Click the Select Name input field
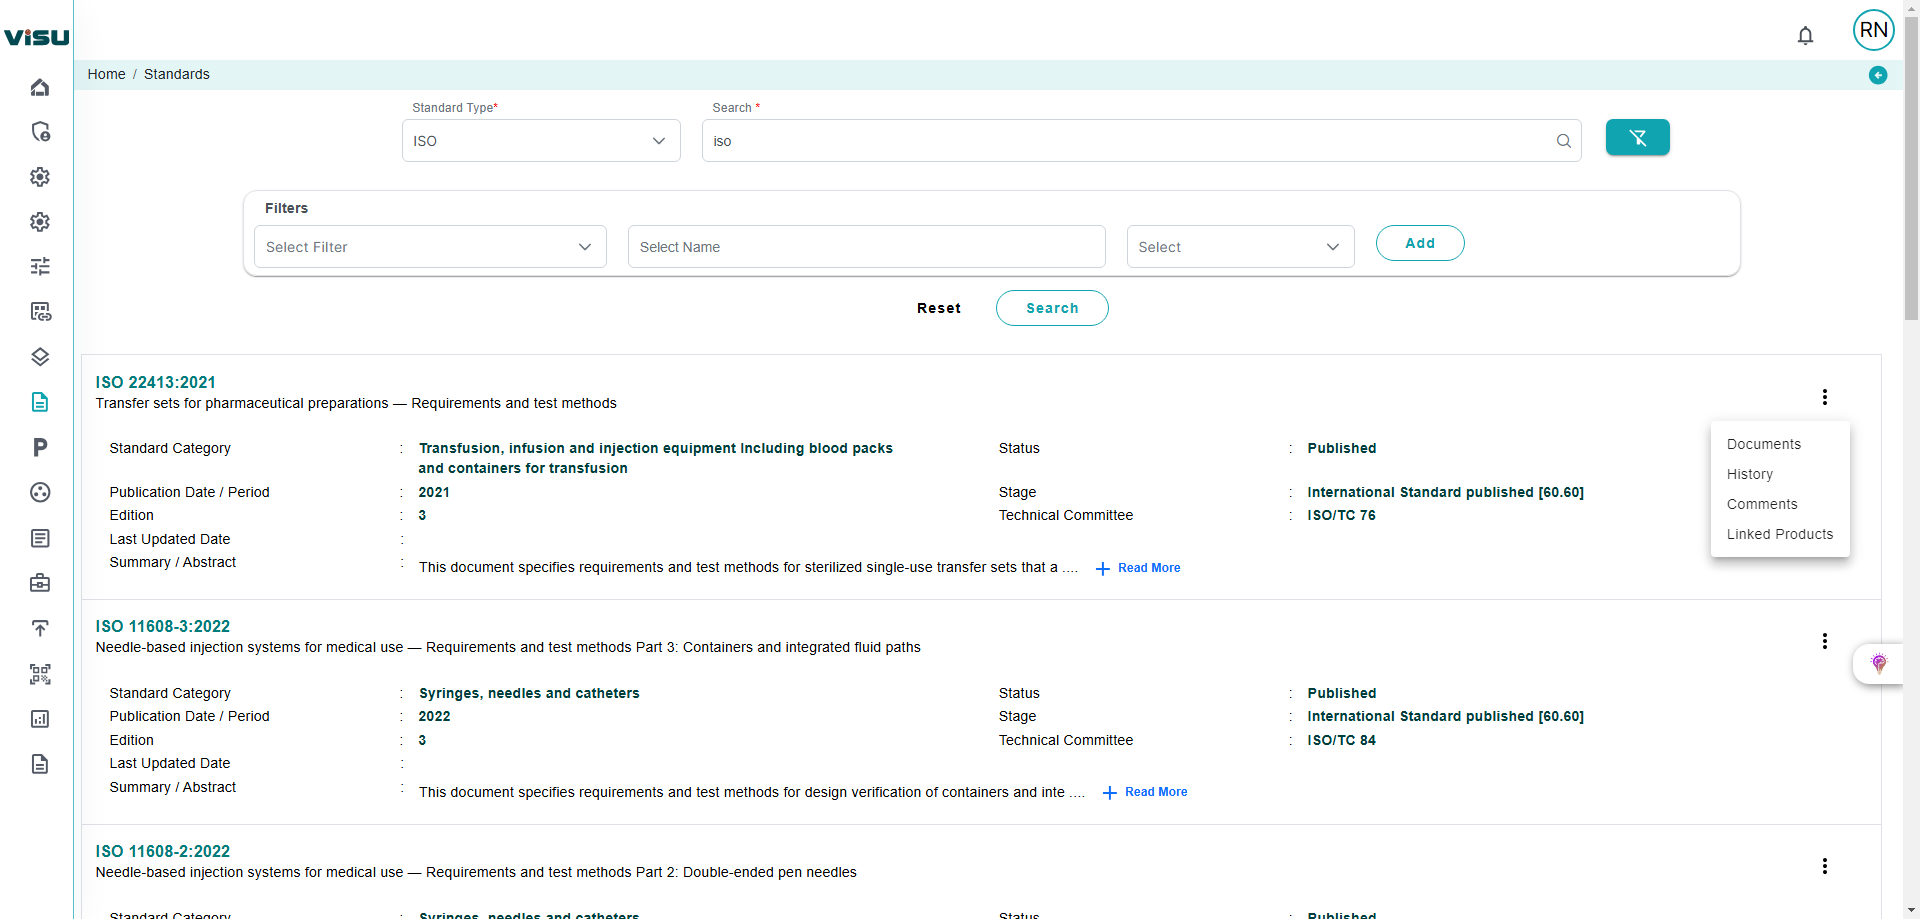Screen dimensions: 1920x919 point(866,247)
